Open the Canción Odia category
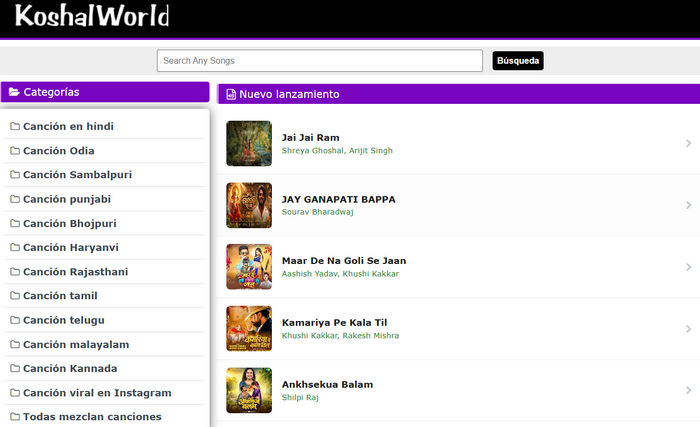This screenshot has height=427, width=700. (x=58, y=151)
